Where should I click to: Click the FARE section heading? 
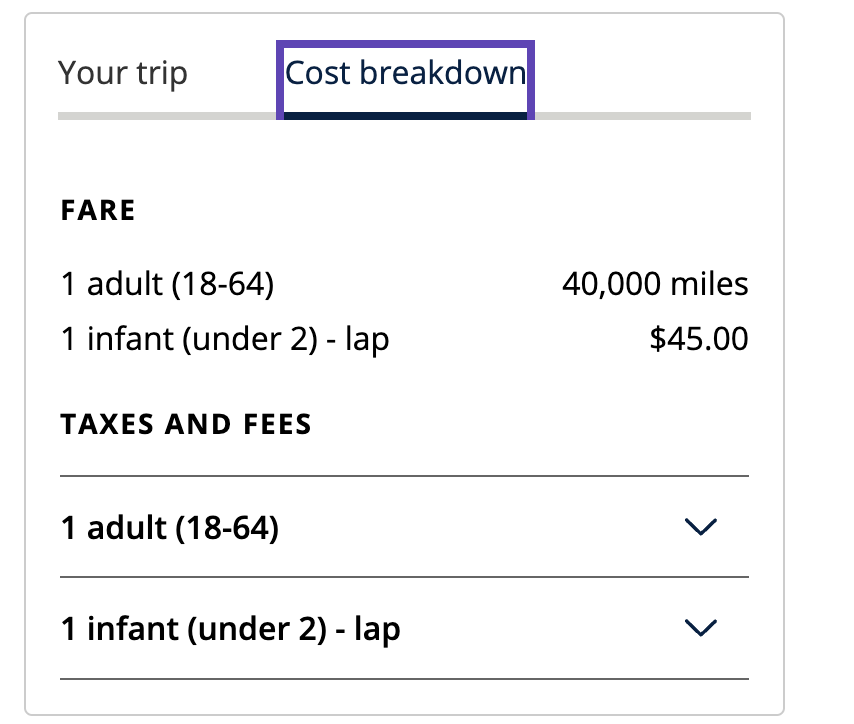click(98, 210)
